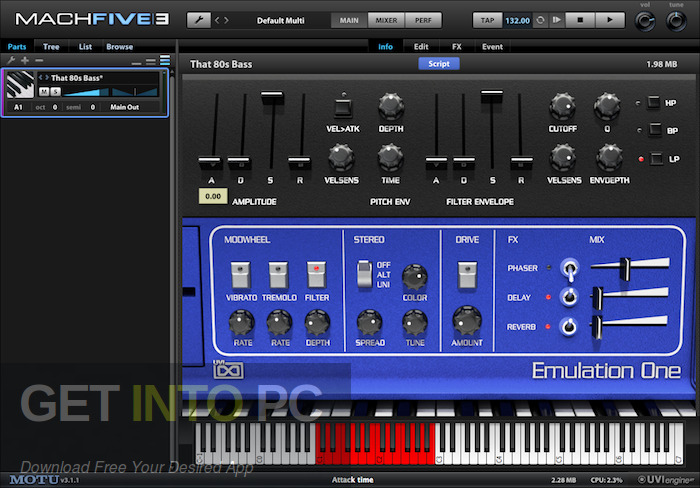Switch to the PERF view
Screen dimensions: 700x488
[x=423, y=20]
